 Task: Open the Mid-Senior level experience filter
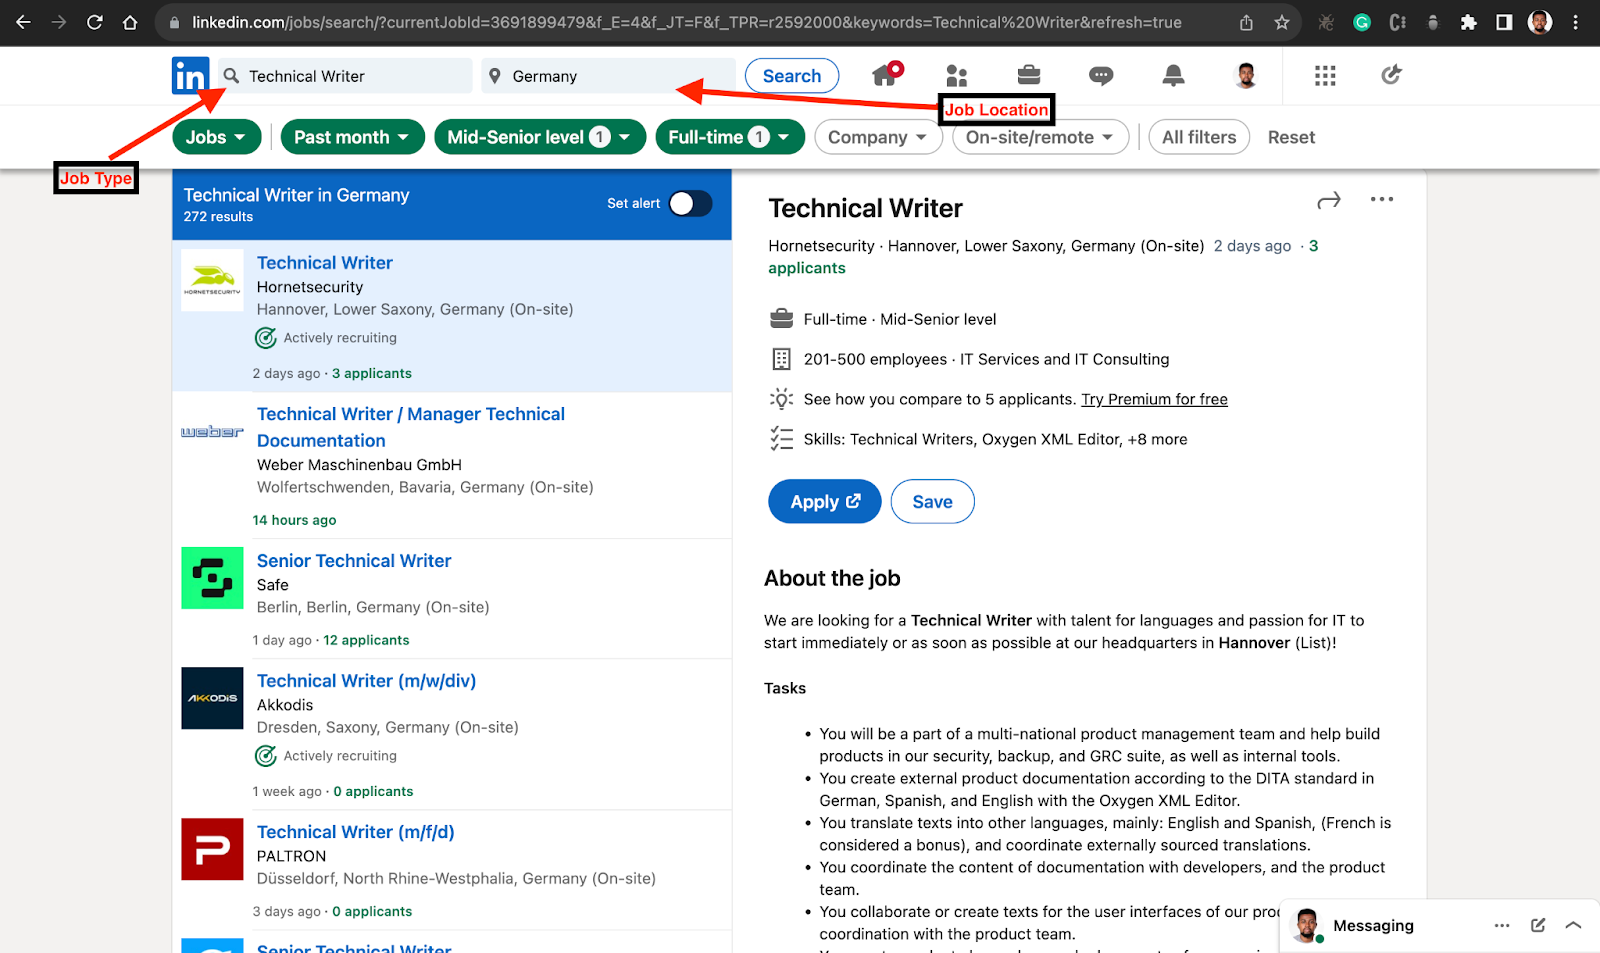[539, 137]
